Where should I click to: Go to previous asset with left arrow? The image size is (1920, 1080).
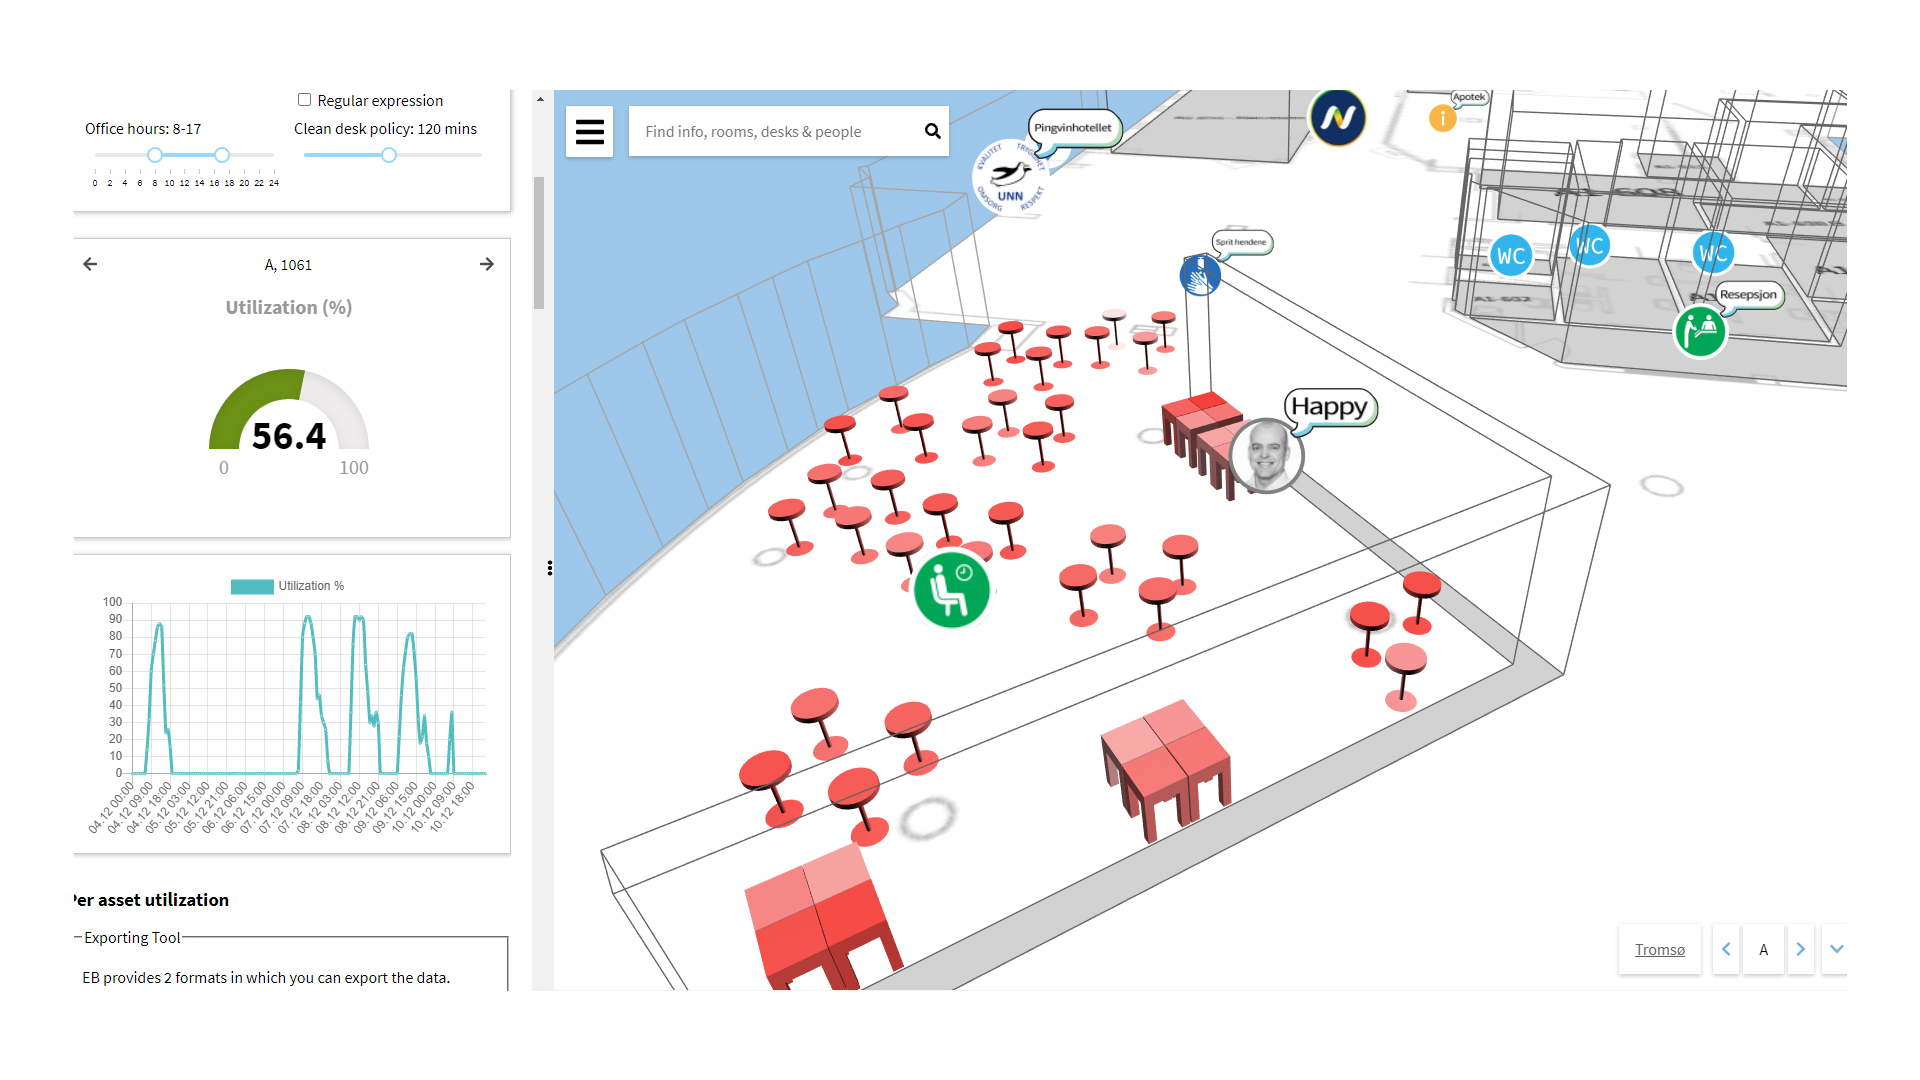click(90, 264)
